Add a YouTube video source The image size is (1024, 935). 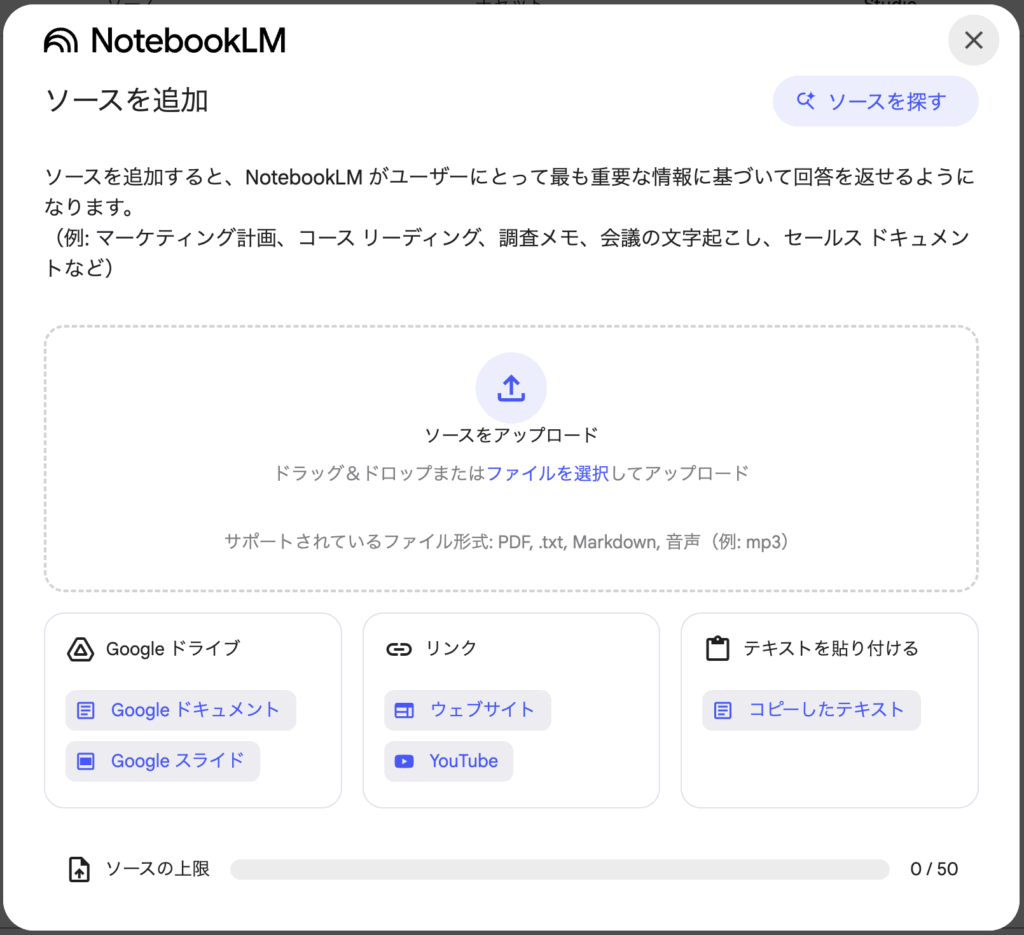point(449,761)
